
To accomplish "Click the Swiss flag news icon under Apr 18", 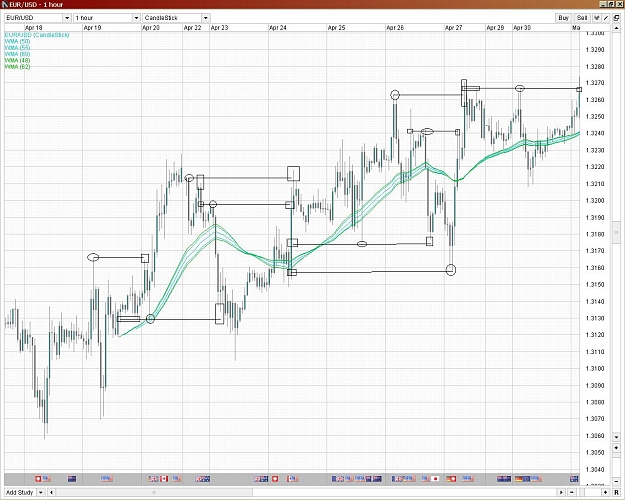I will (x=38, y=478).
